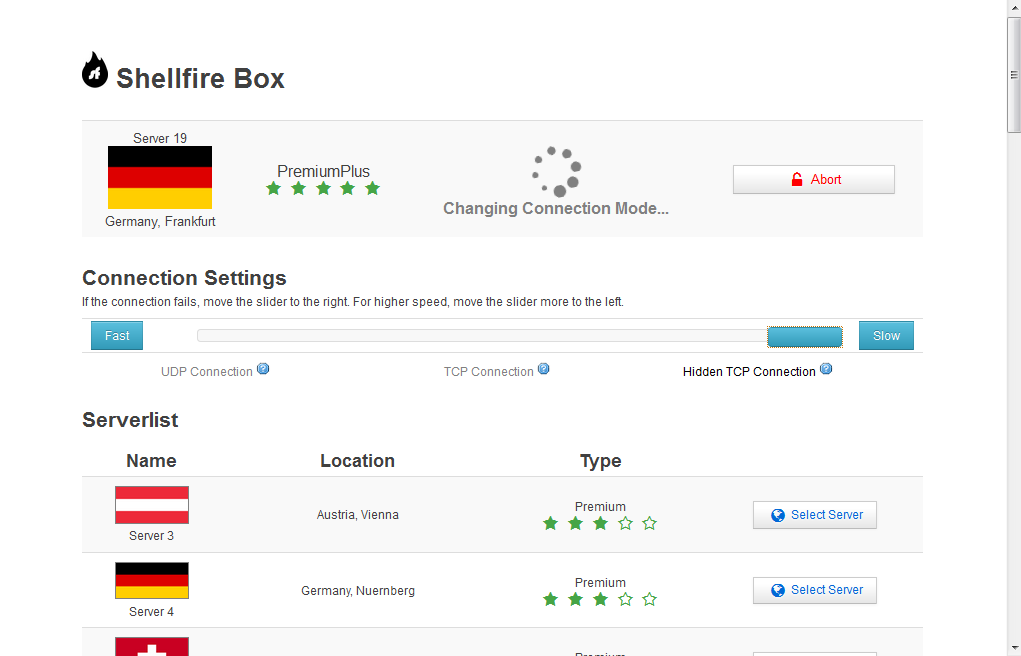
Task: Click the Germany flag of Server 4
Action: (152, 580)
